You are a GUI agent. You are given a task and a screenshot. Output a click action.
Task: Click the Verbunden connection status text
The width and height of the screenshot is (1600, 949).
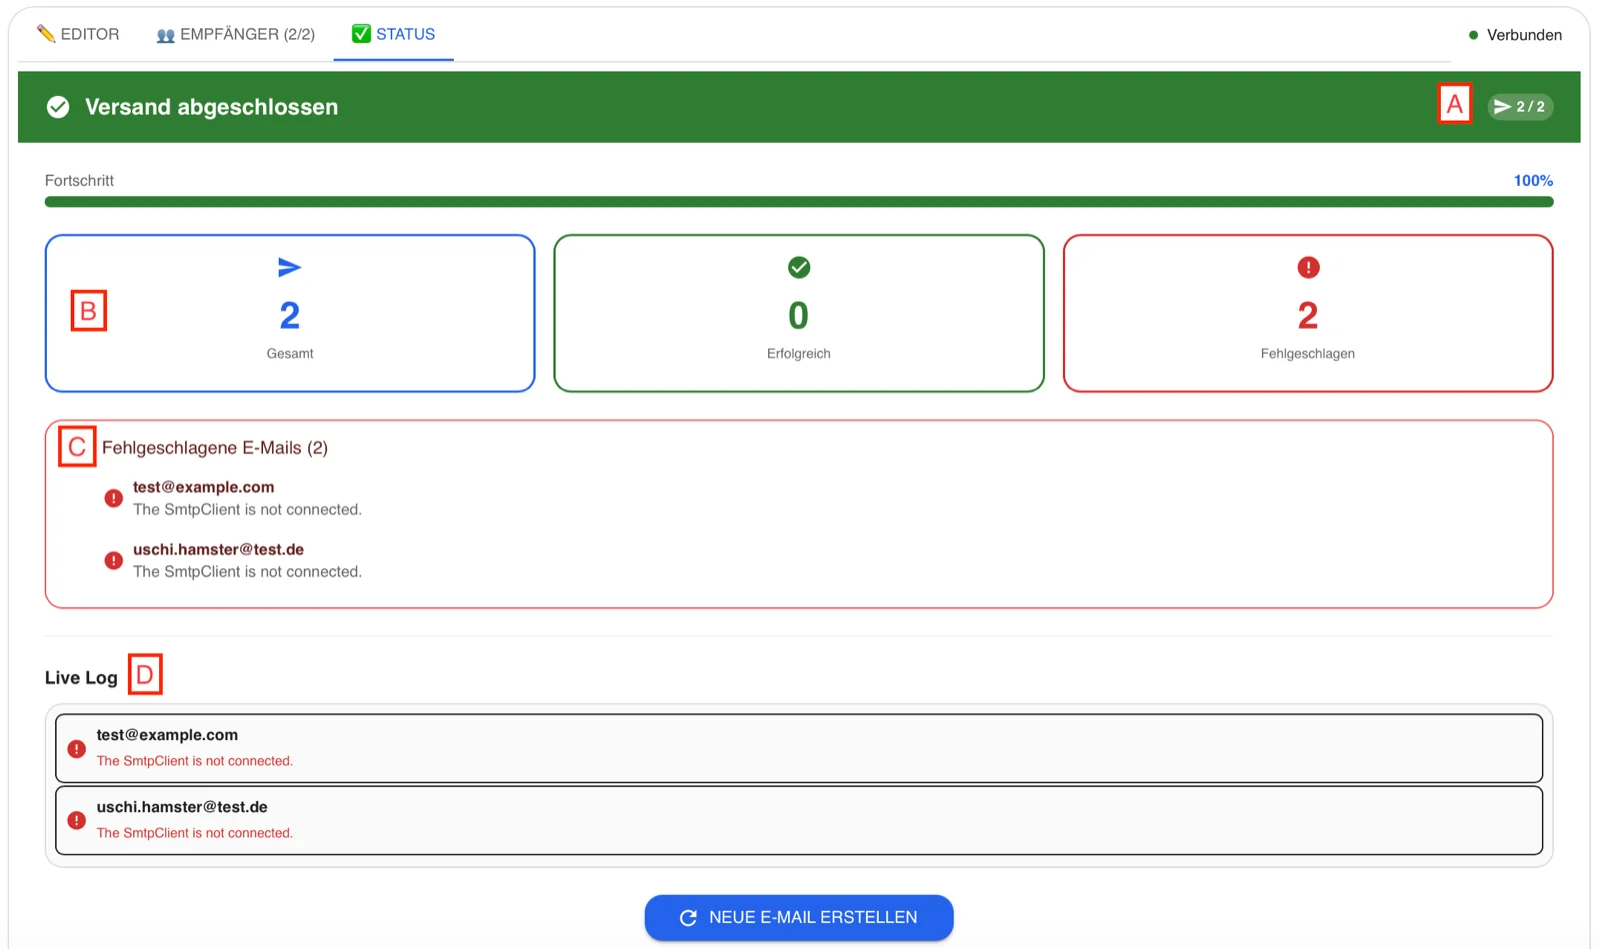click(1524, 35)
